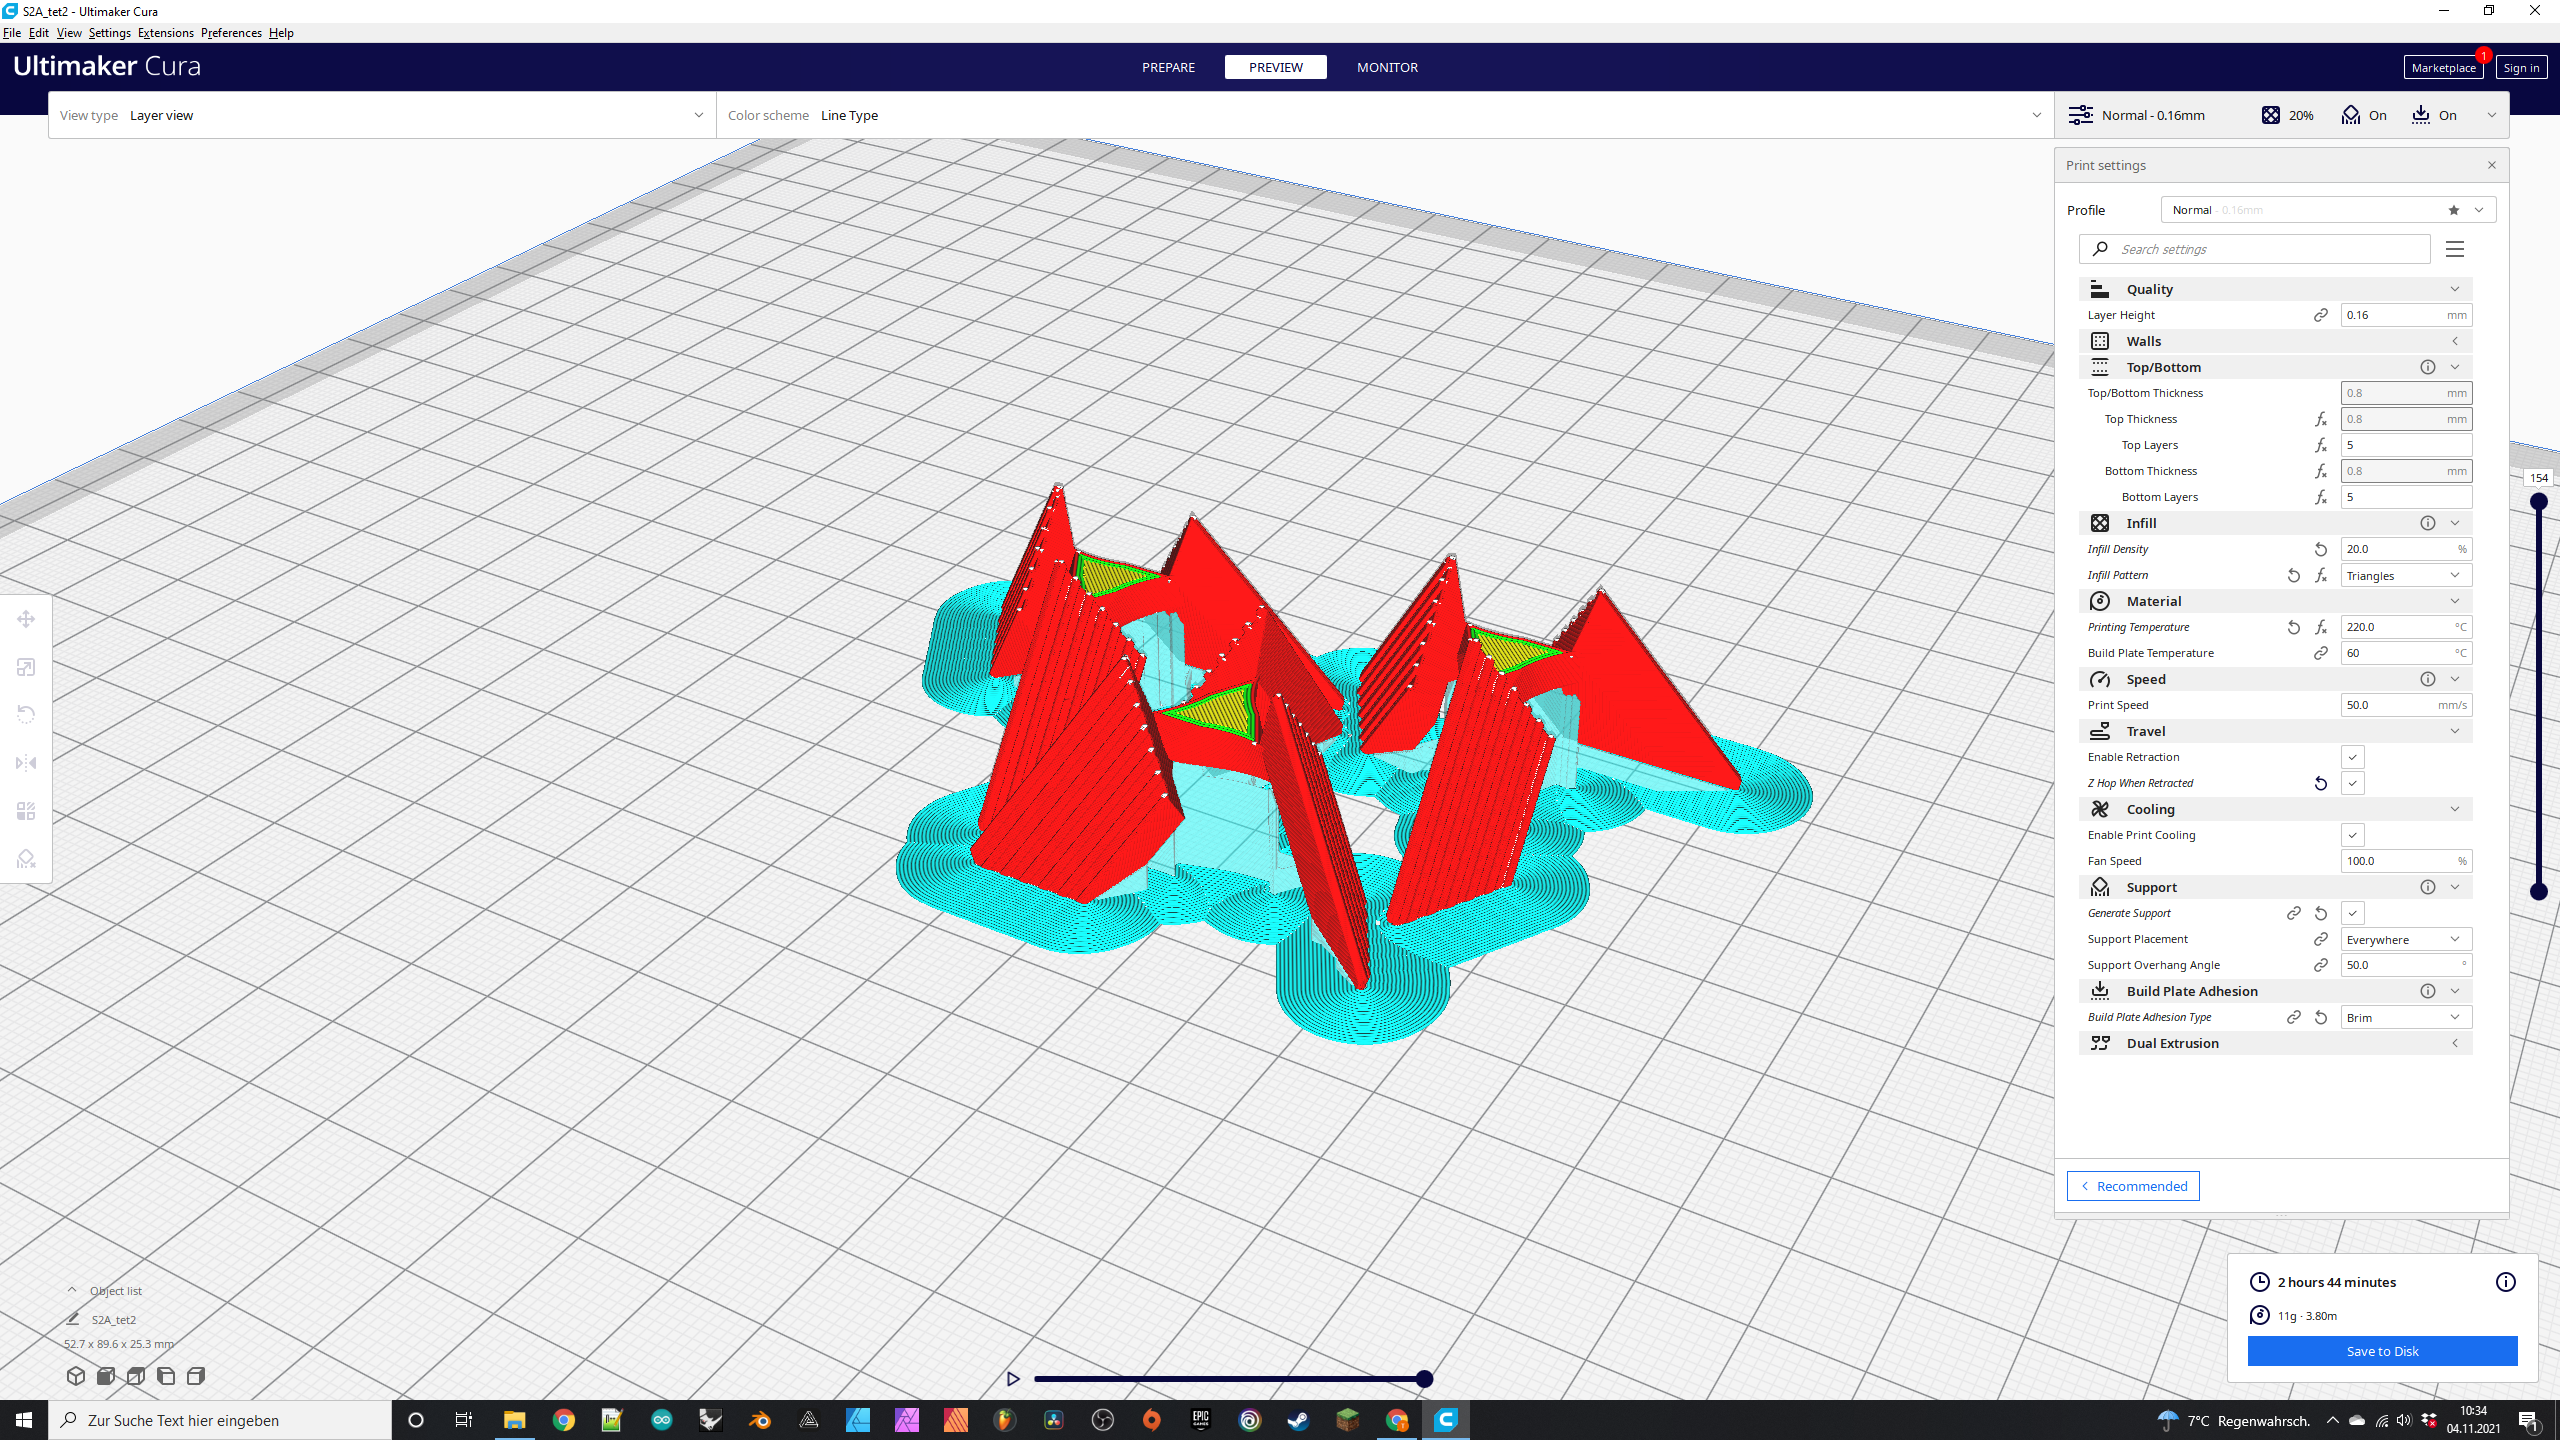This screenshot has width=2560, height=1440.
Task: Toggle Enable Print Cooling checkbox
Action: click(2352, 835)
